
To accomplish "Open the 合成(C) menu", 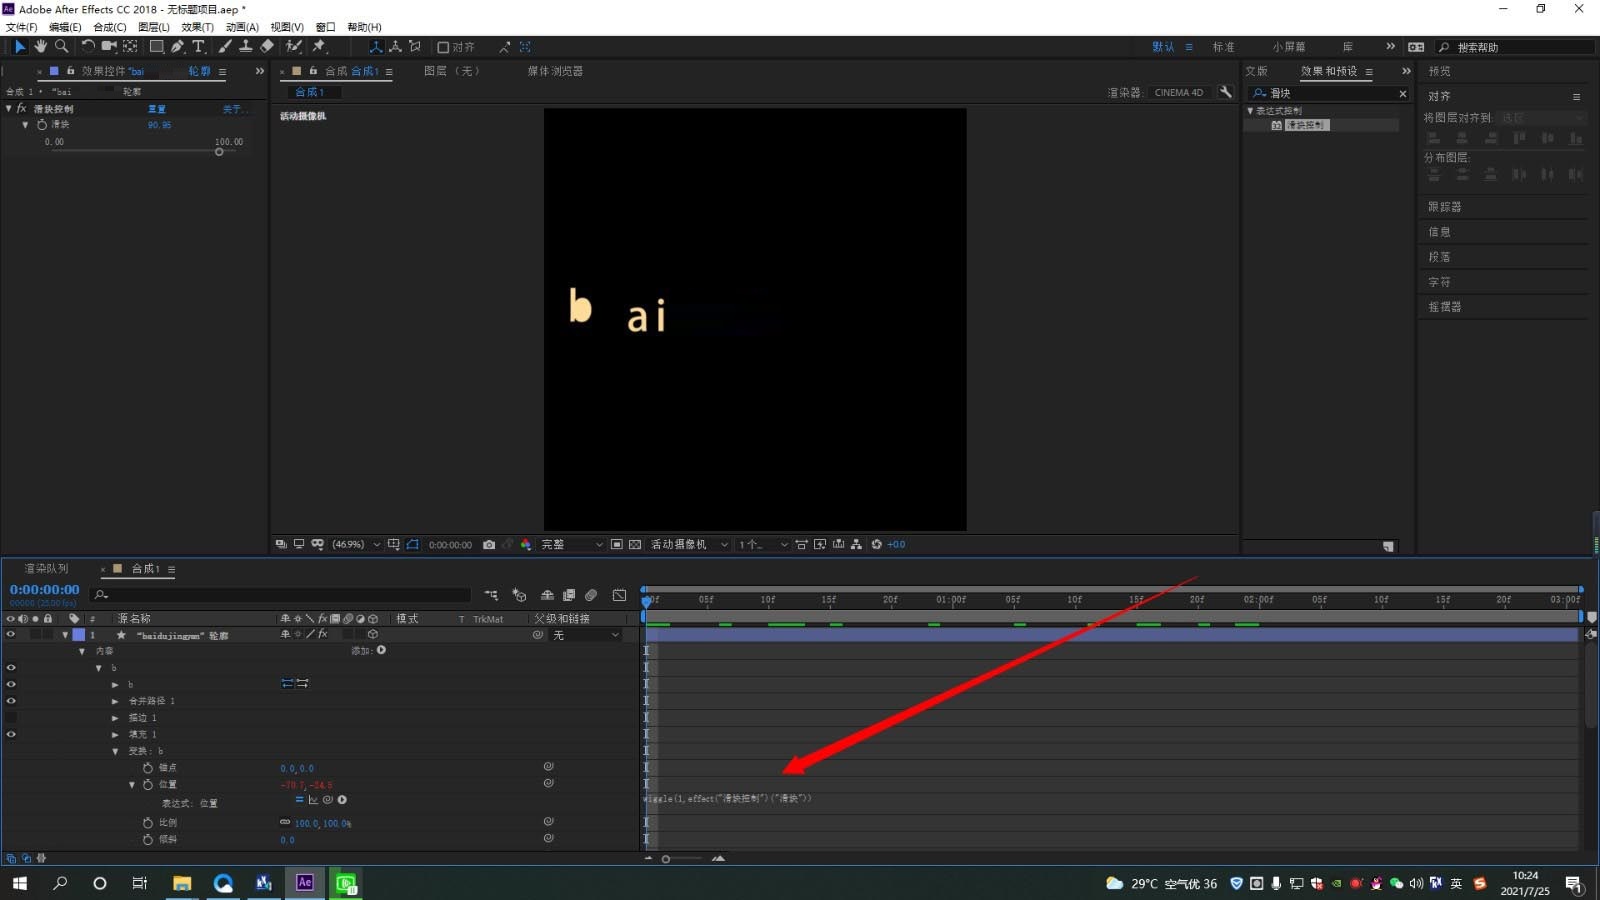I will [x=110, y=27].
